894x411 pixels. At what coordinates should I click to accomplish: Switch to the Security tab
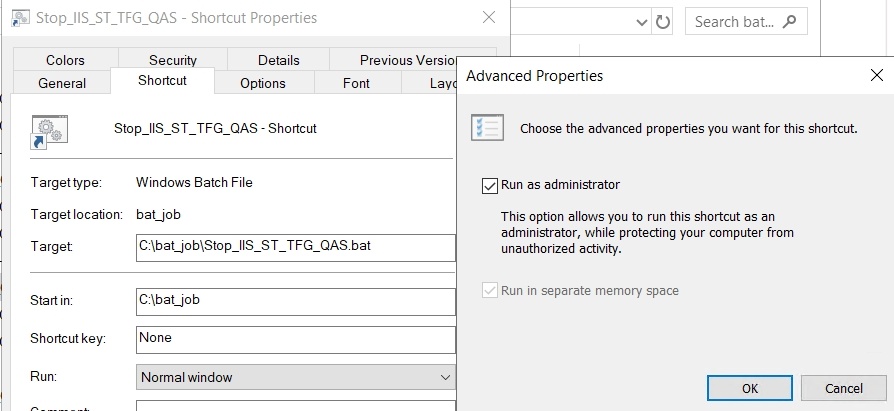point(172,60)
